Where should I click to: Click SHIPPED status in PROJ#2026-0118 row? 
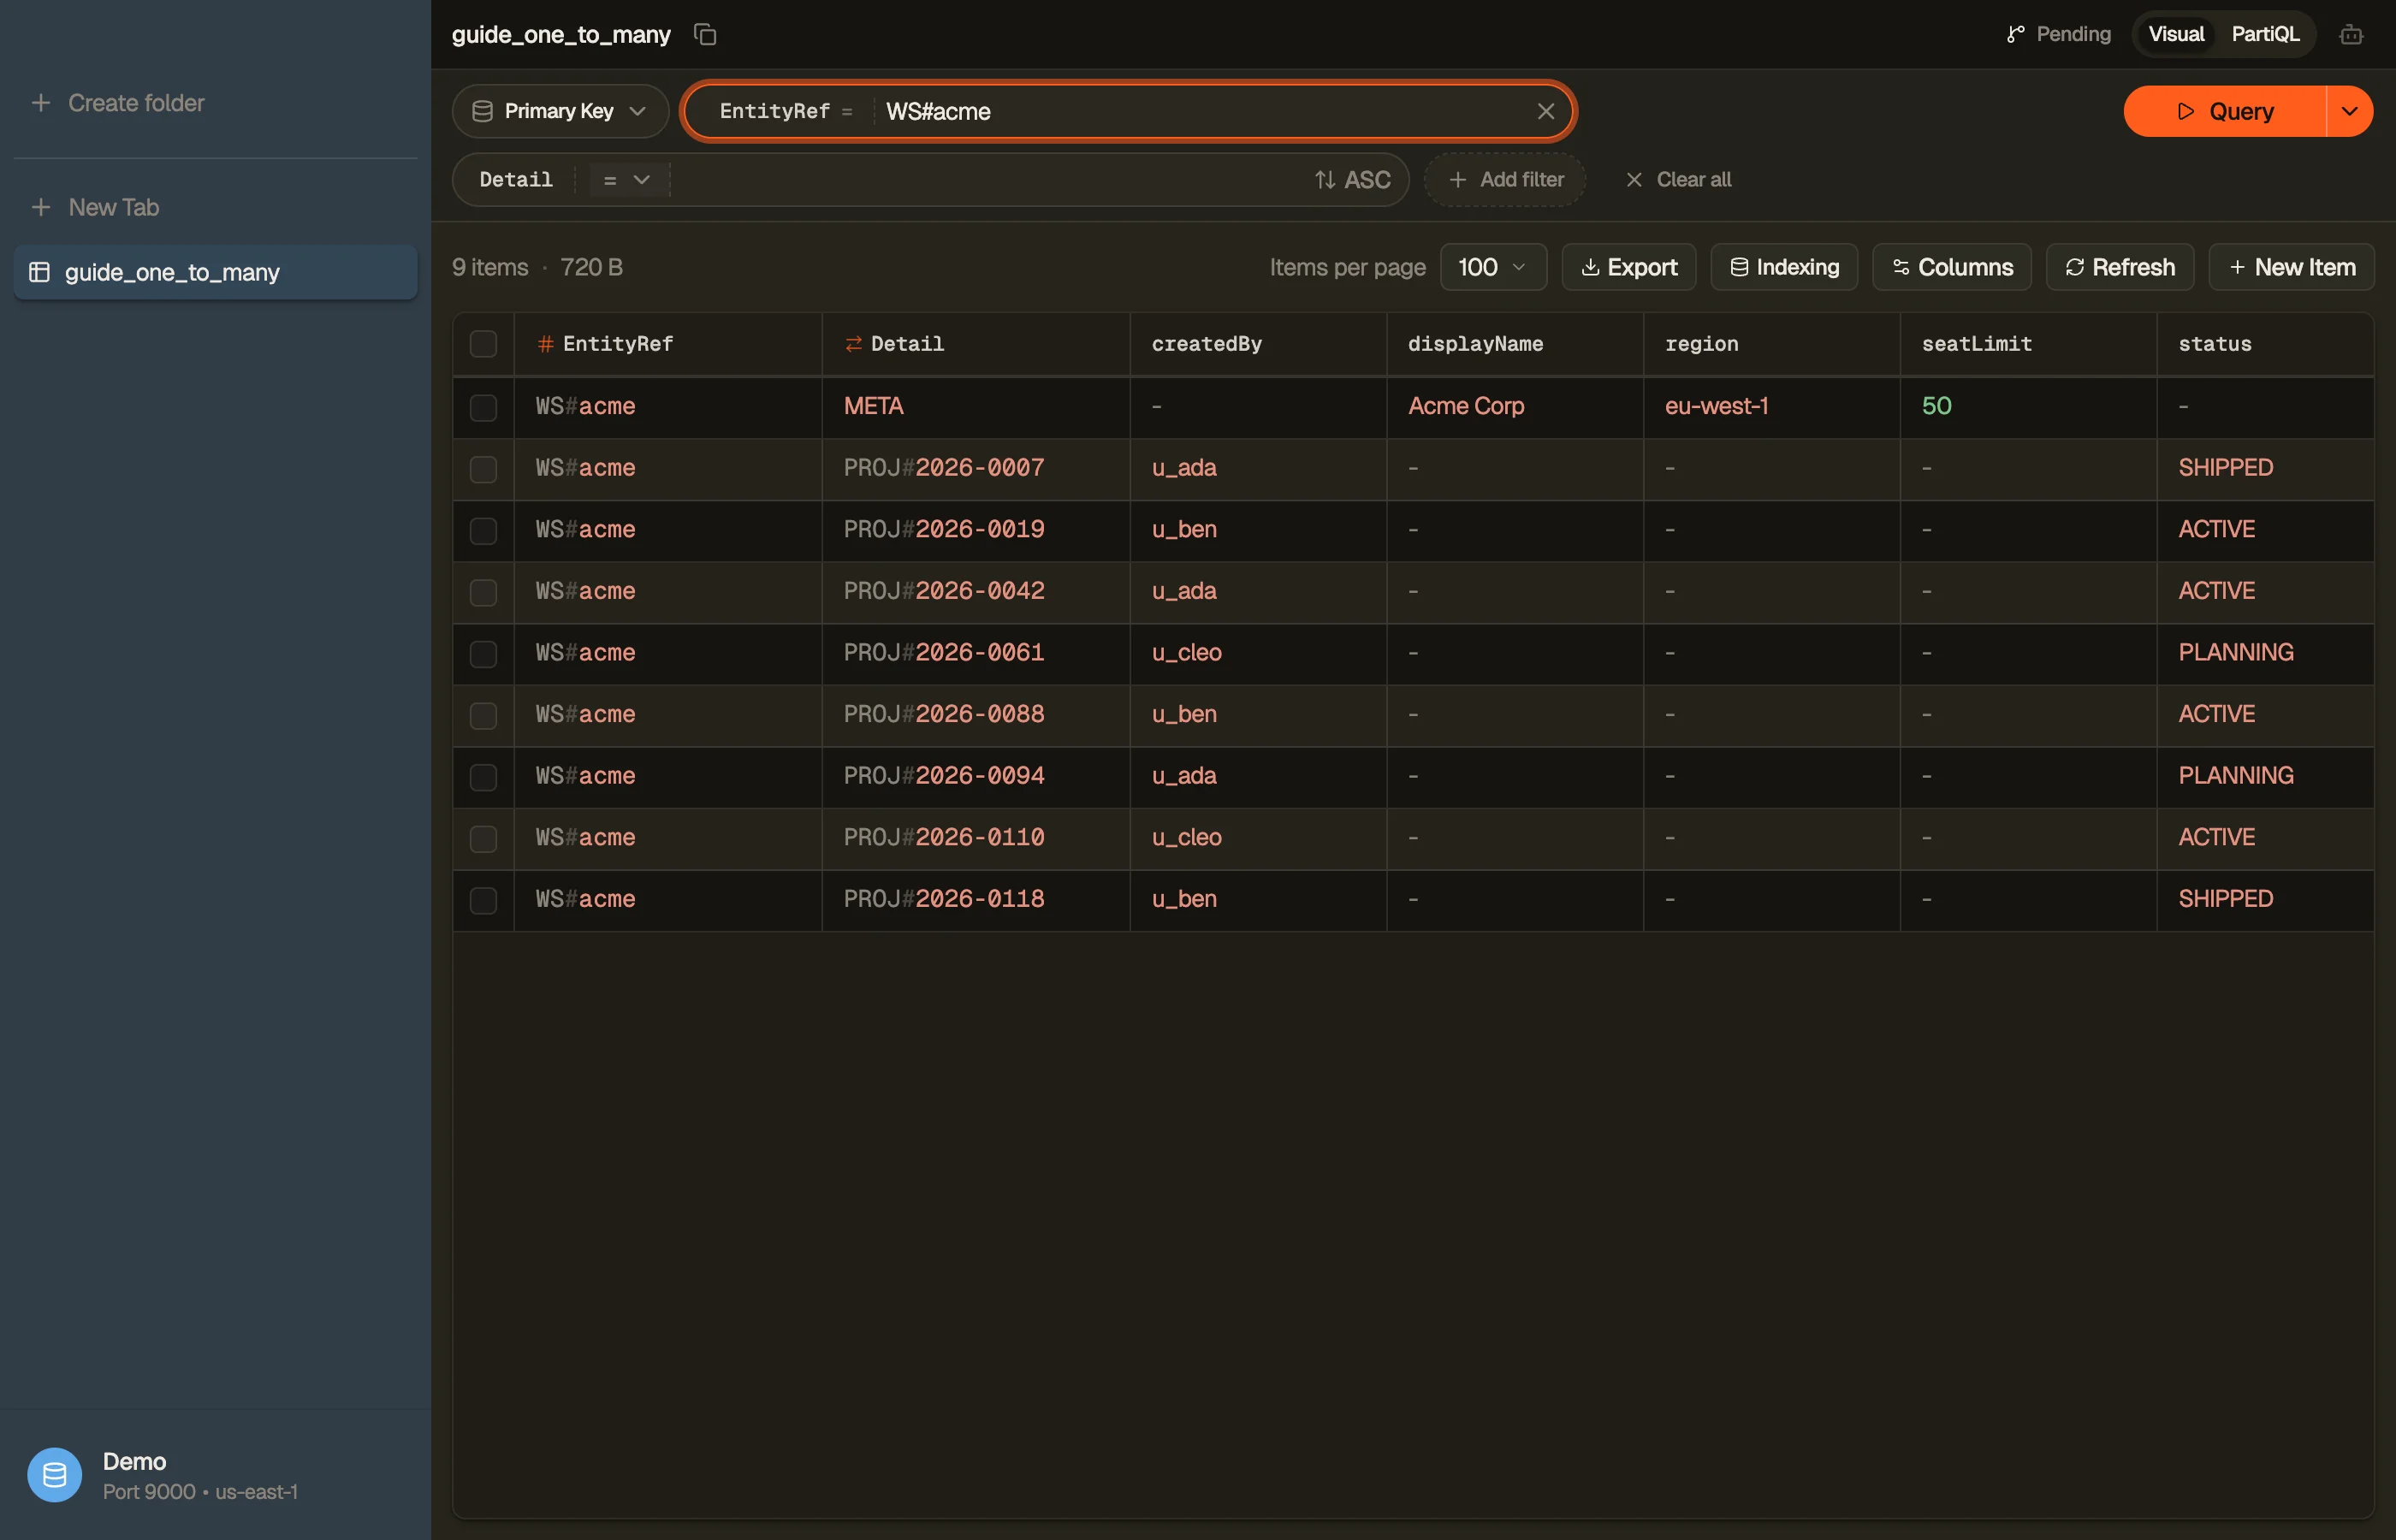tap(2226, 900)
